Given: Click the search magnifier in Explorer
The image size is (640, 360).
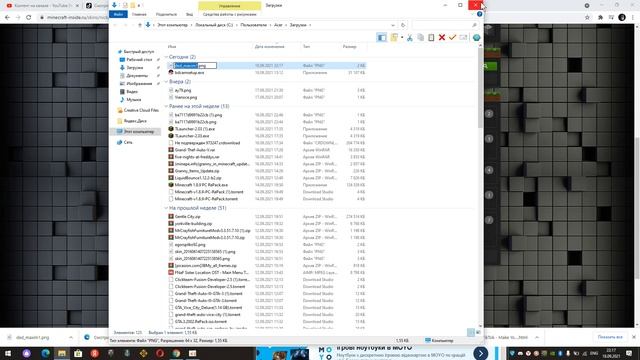Looking at the screenshot, I should tap(474, 25).
